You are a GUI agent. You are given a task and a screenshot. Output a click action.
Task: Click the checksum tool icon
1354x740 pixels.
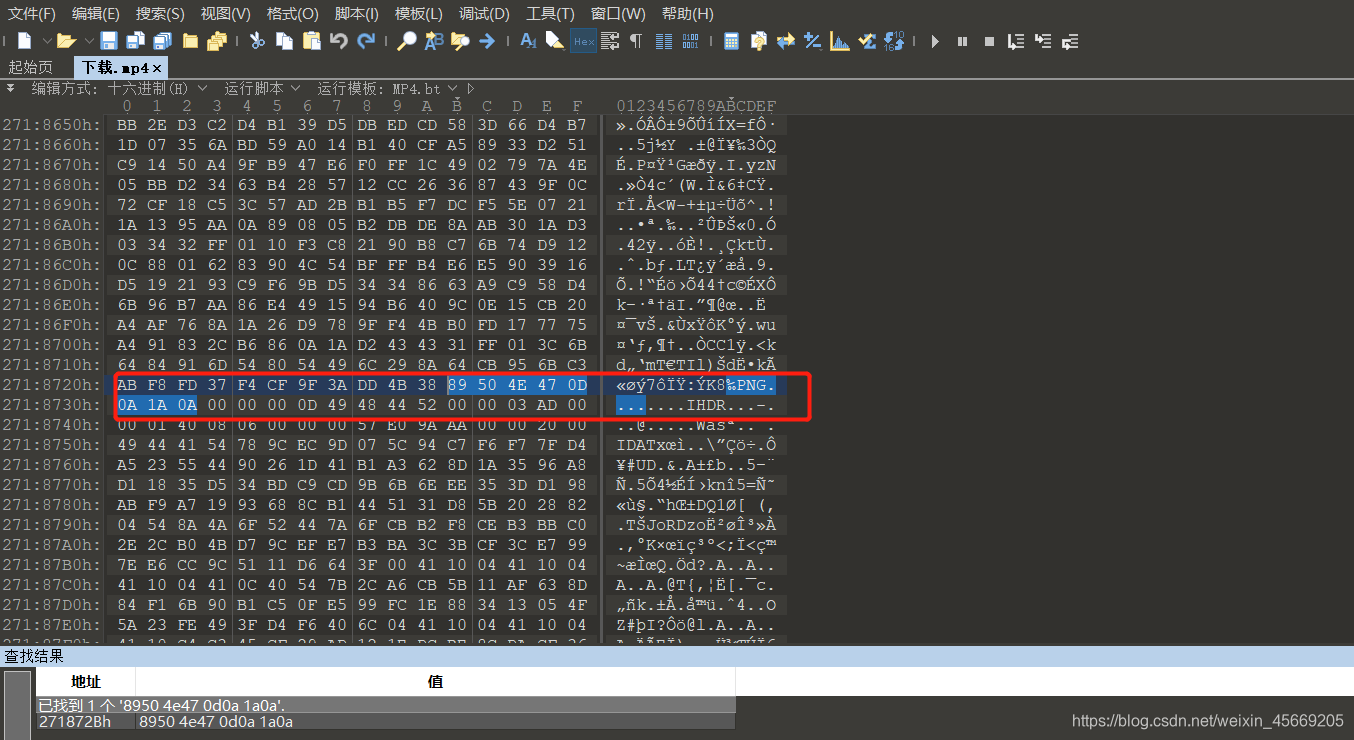click(866, 41)
